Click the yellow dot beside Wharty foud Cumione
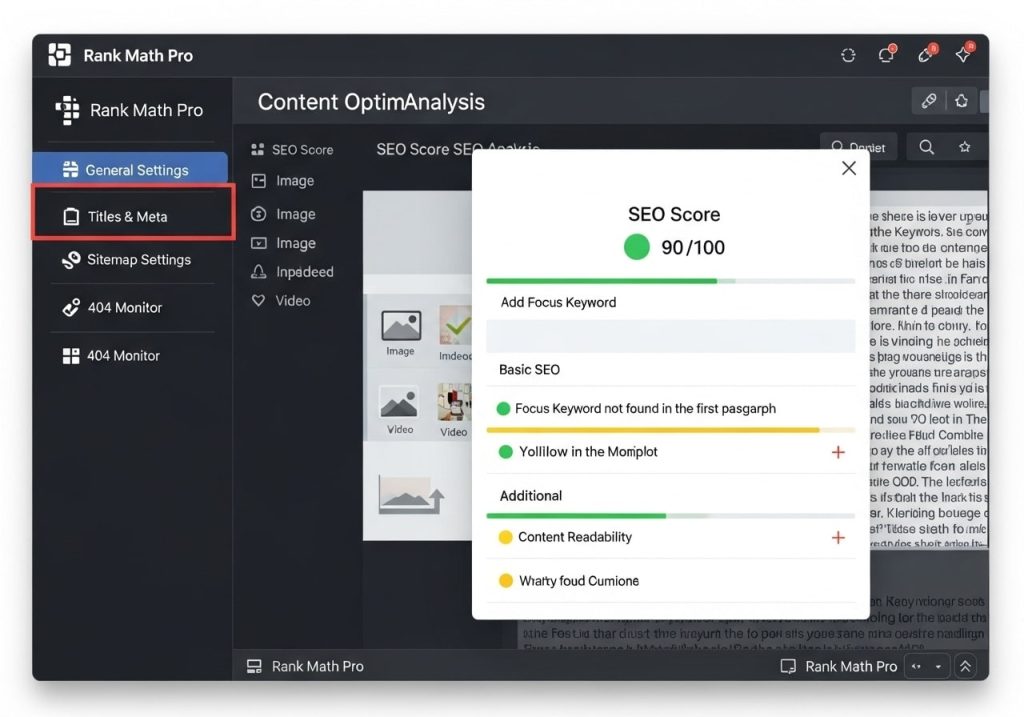 (x=505, y=581)
